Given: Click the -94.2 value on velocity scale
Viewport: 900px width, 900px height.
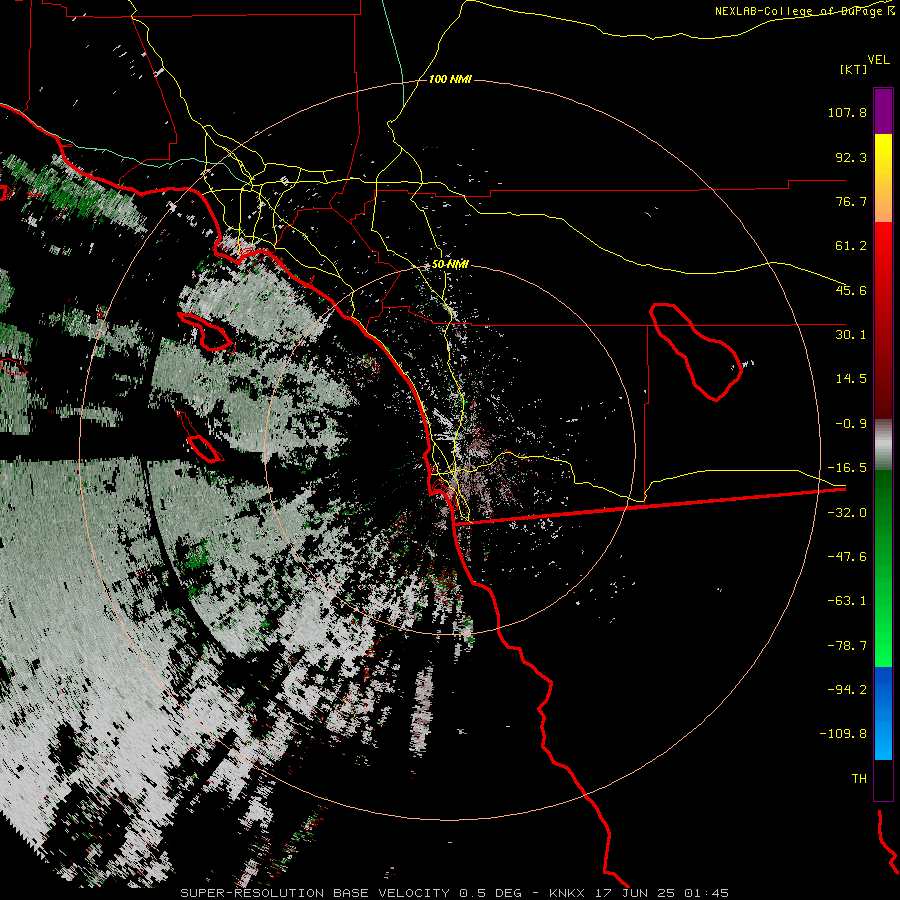Looking at the screenshot, I should (x=847, y=689).
